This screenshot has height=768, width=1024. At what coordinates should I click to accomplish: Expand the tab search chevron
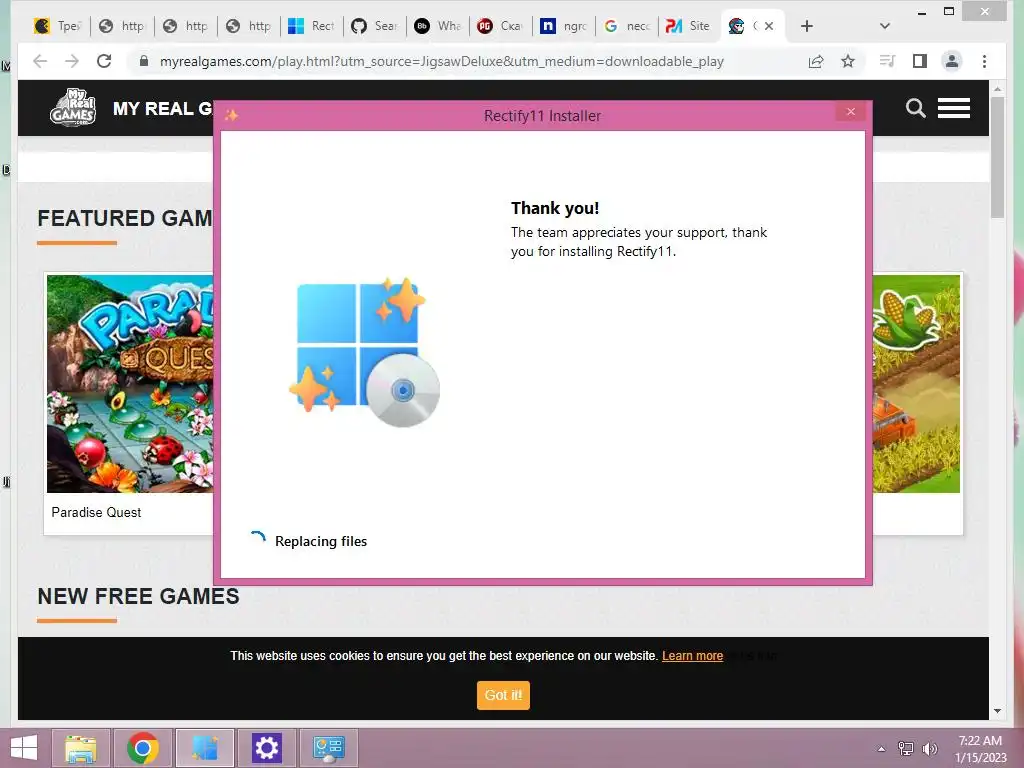click(885, 26)
